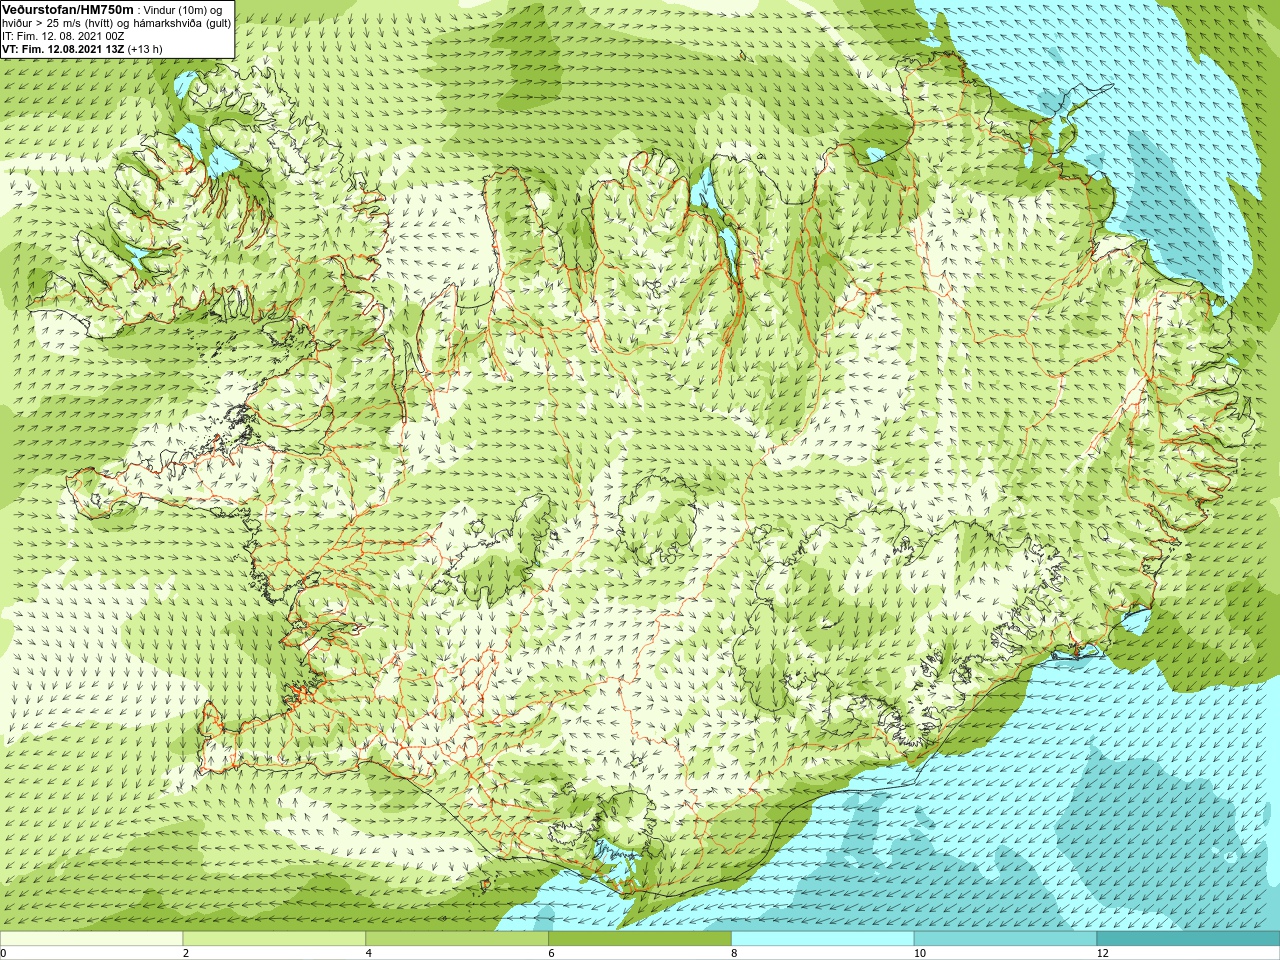This screenshot has width=1280, height=960.
Task: Click the Veðurstofan/HM750m title text
Action: 67,9
